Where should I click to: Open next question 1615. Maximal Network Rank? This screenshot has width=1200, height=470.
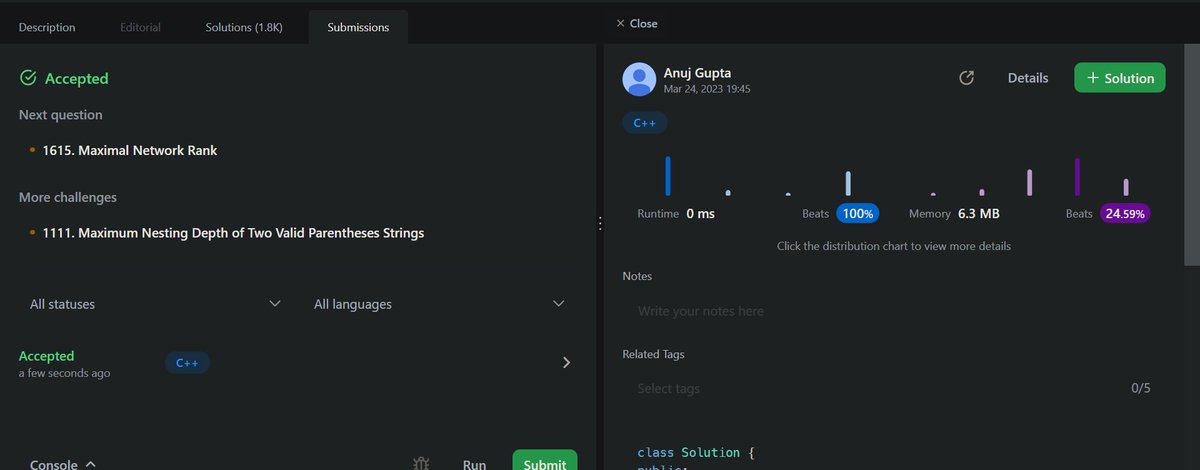[x=130, y=151]
